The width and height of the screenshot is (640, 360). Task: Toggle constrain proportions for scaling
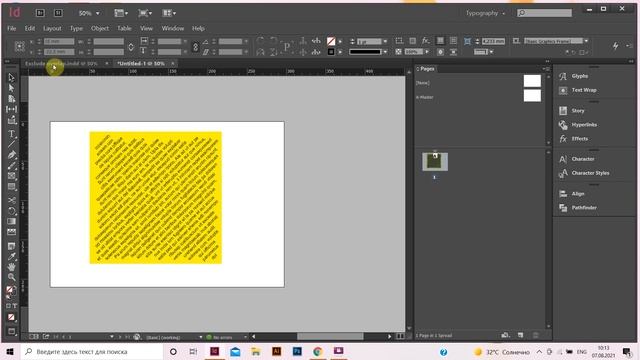pyautogui.click(x=195, y=47)
